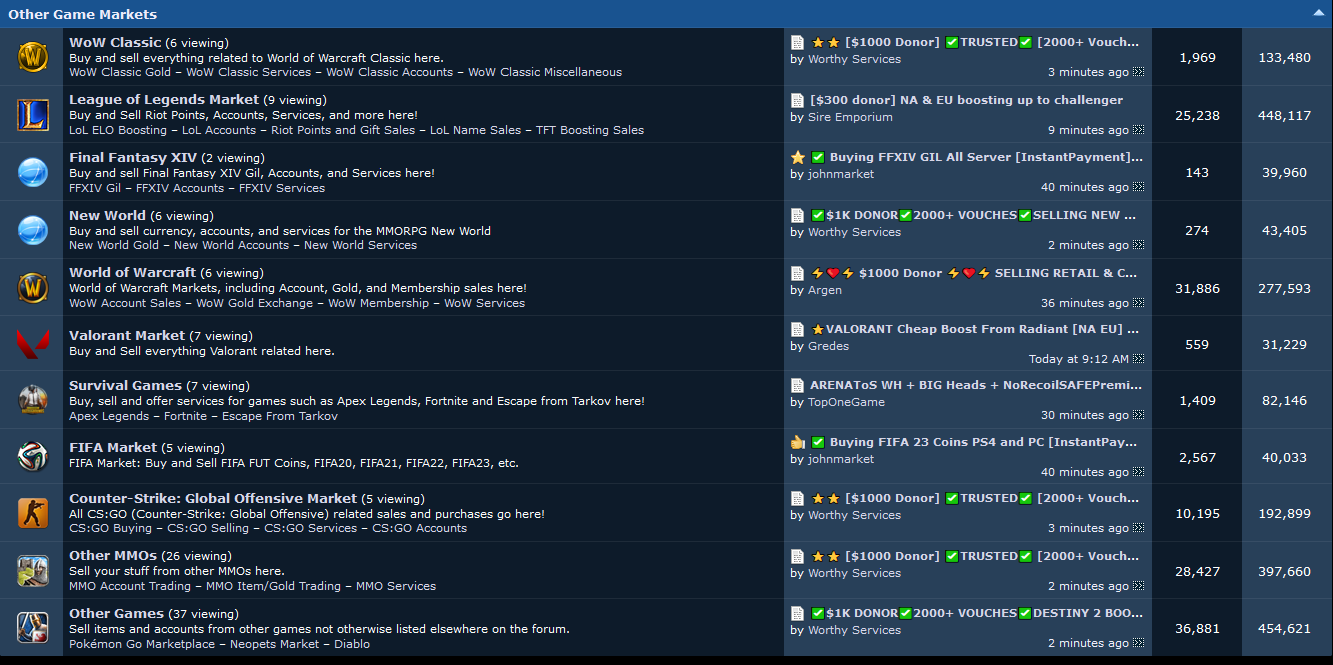Screen dimensions: 1333x665
Task: Open the TFT Boosting Sales subforum
Action: tap(590, 130)
